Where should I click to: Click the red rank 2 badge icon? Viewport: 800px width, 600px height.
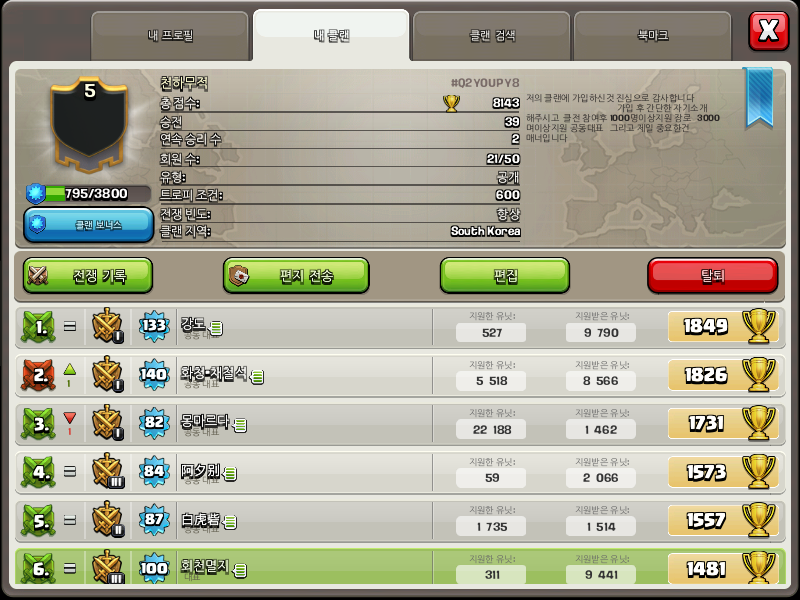coord(38,375)
